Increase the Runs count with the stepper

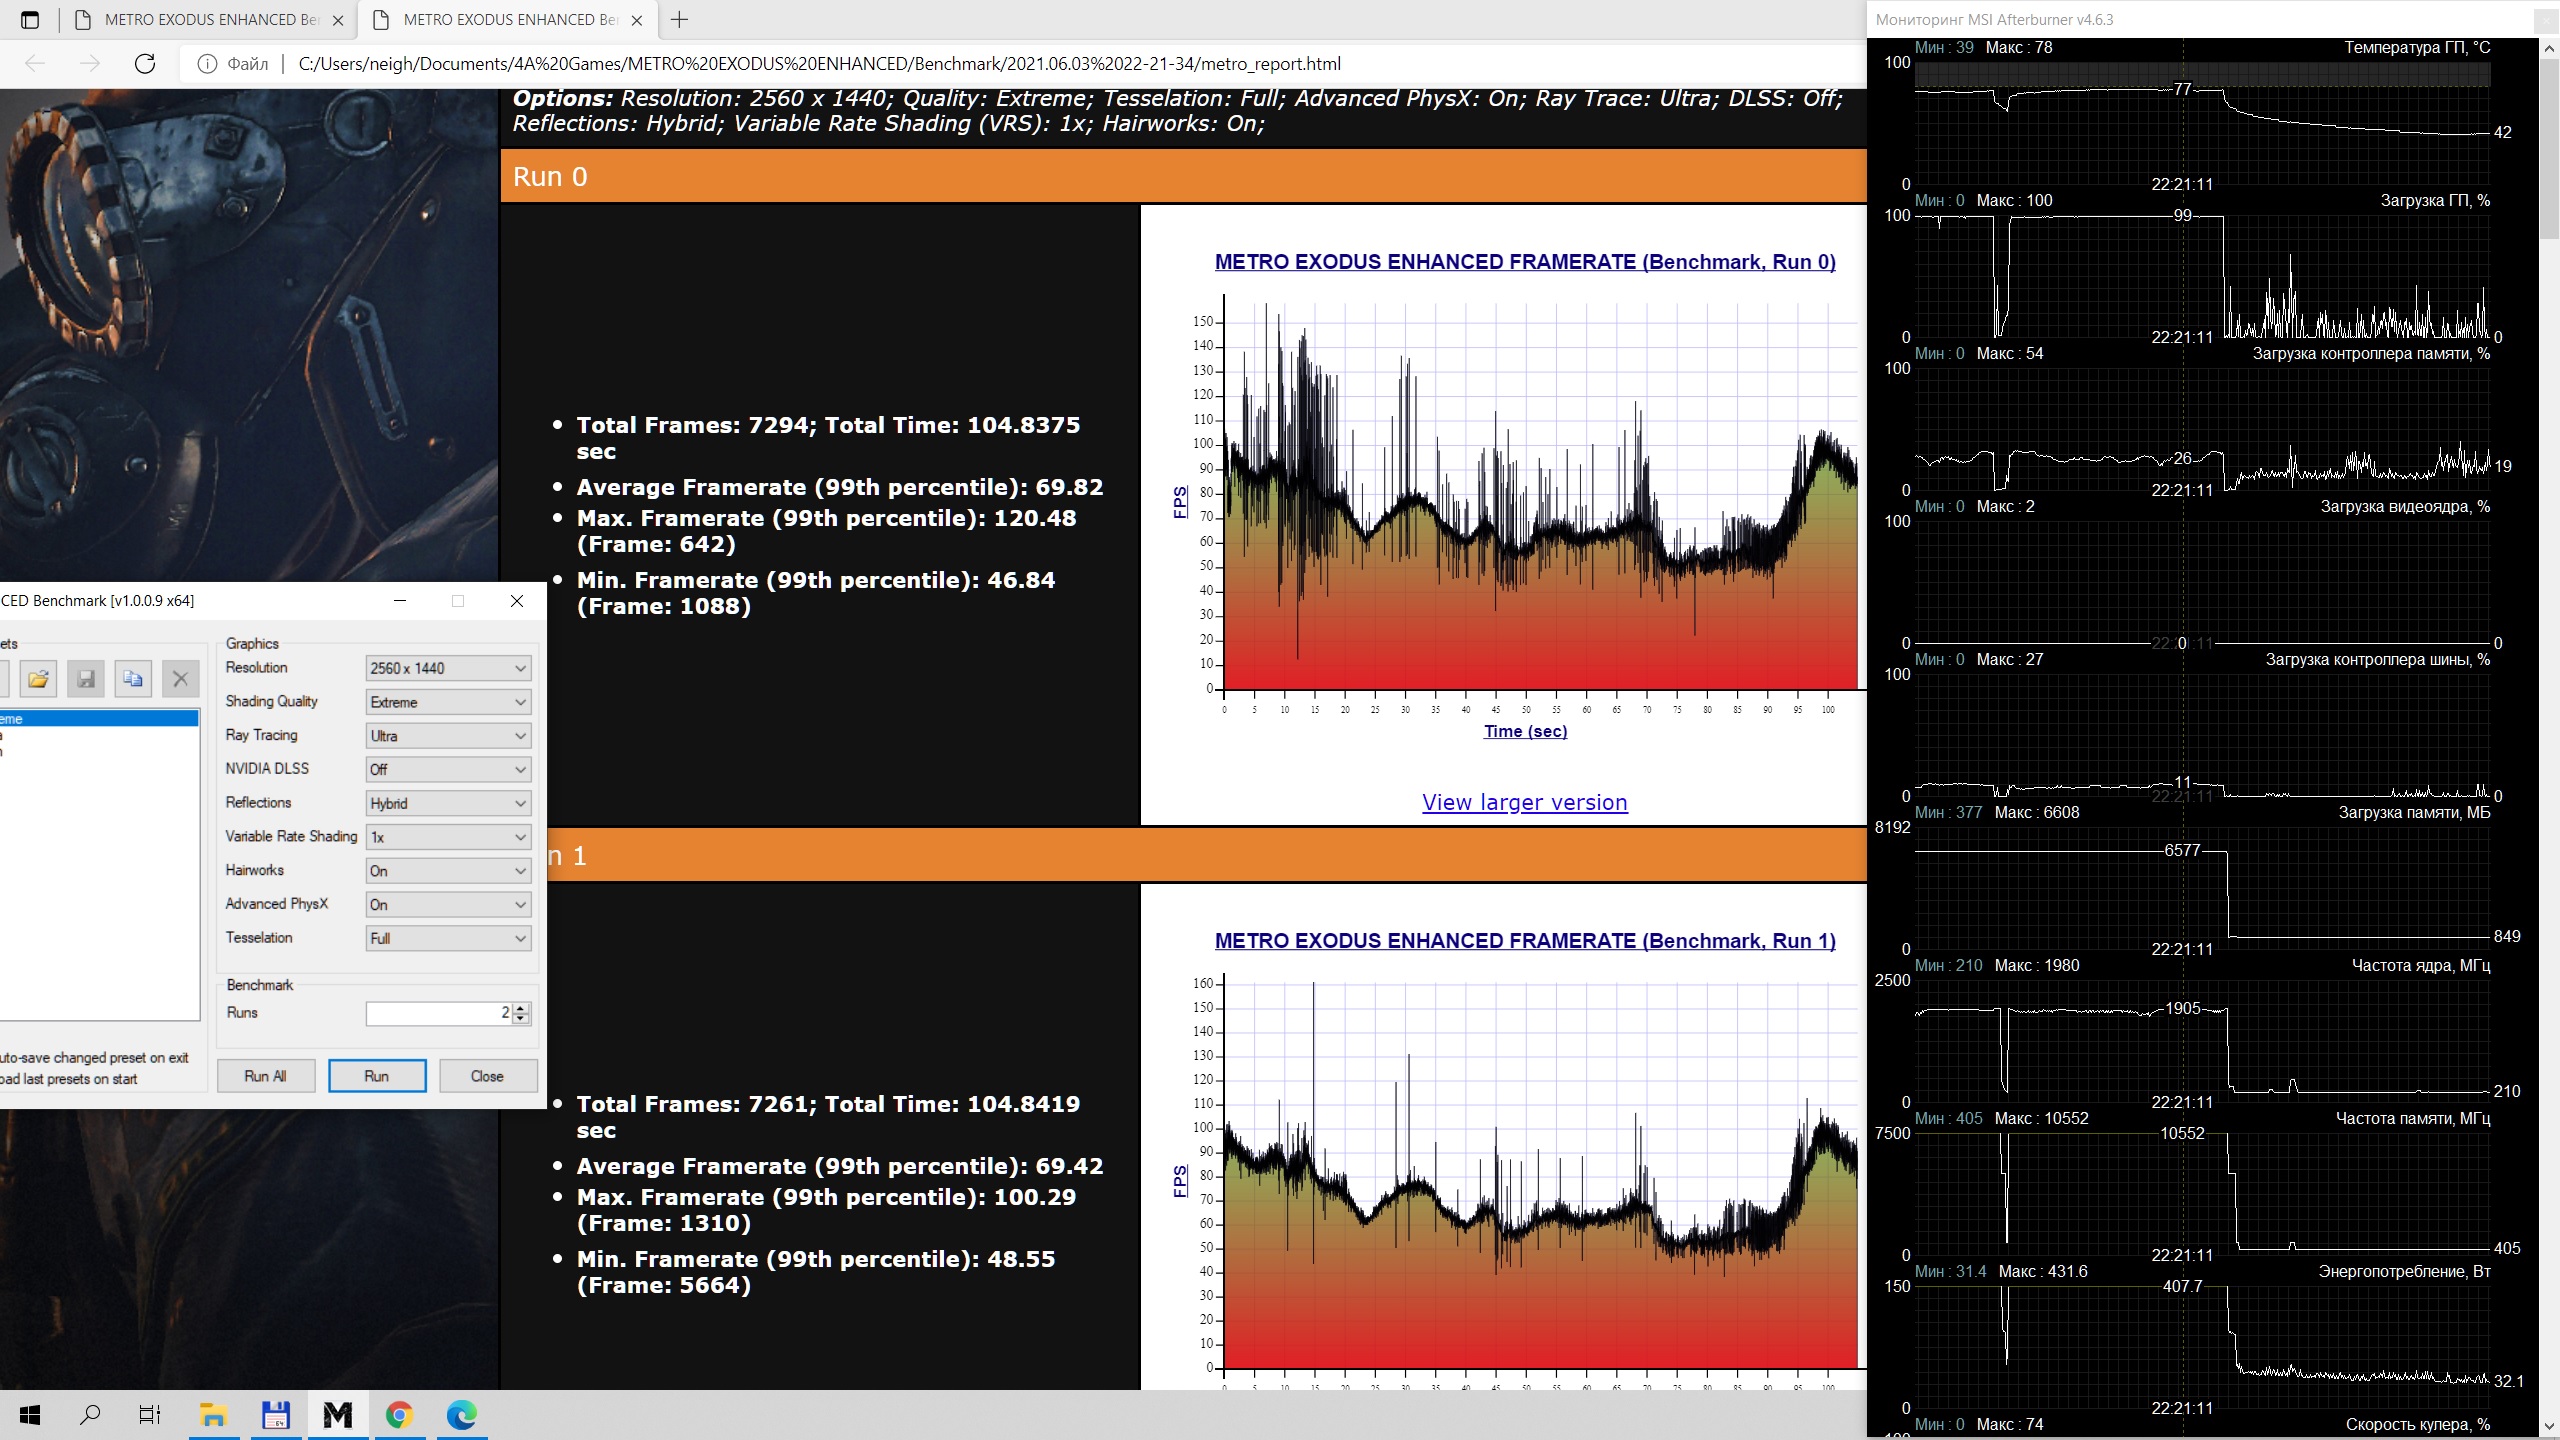521,1007
